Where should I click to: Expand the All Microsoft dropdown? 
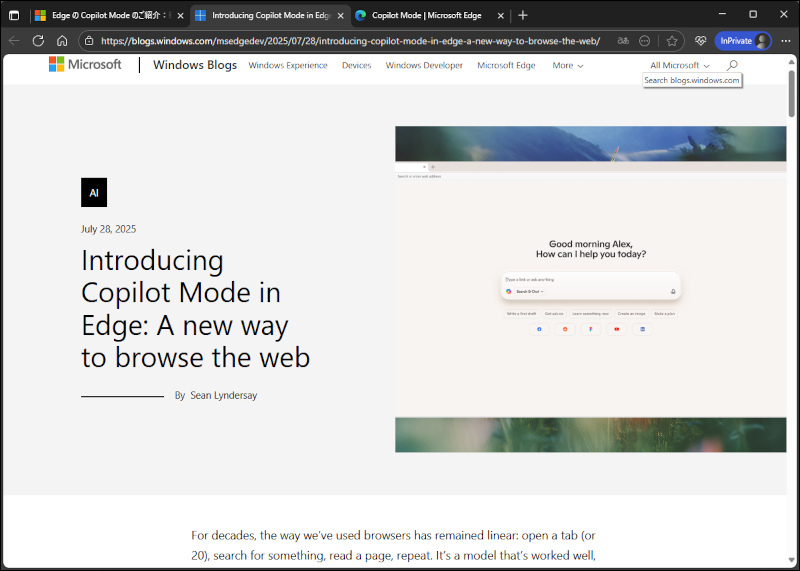(x=679, y=65)
